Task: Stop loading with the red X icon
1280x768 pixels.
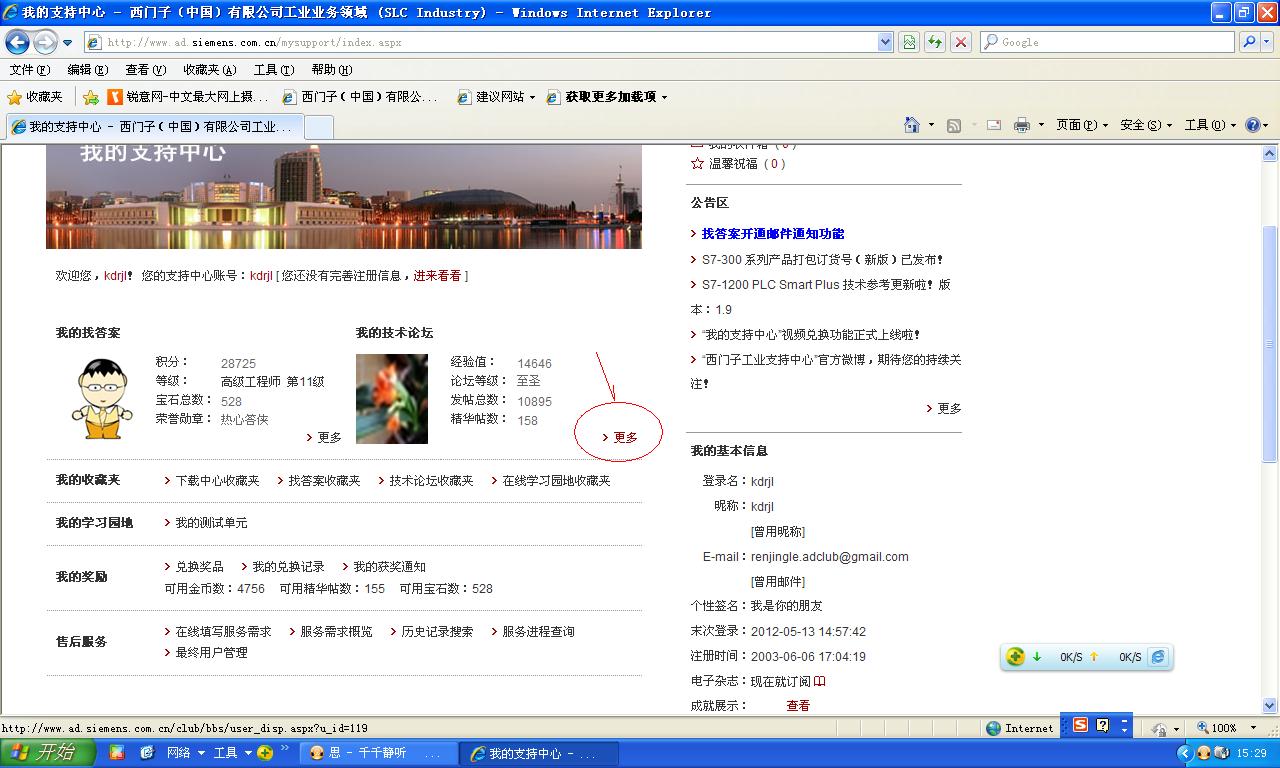Action: tap(961, 42)
